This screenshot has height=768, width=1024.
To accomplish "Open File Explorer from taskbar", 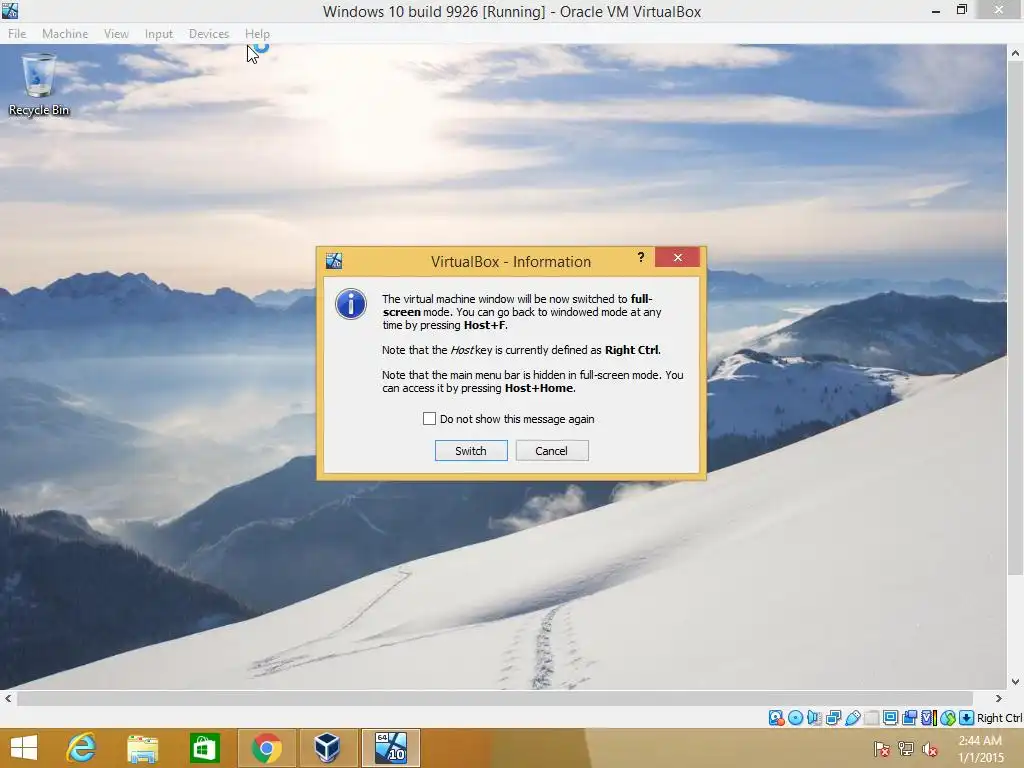I will 142,748.
